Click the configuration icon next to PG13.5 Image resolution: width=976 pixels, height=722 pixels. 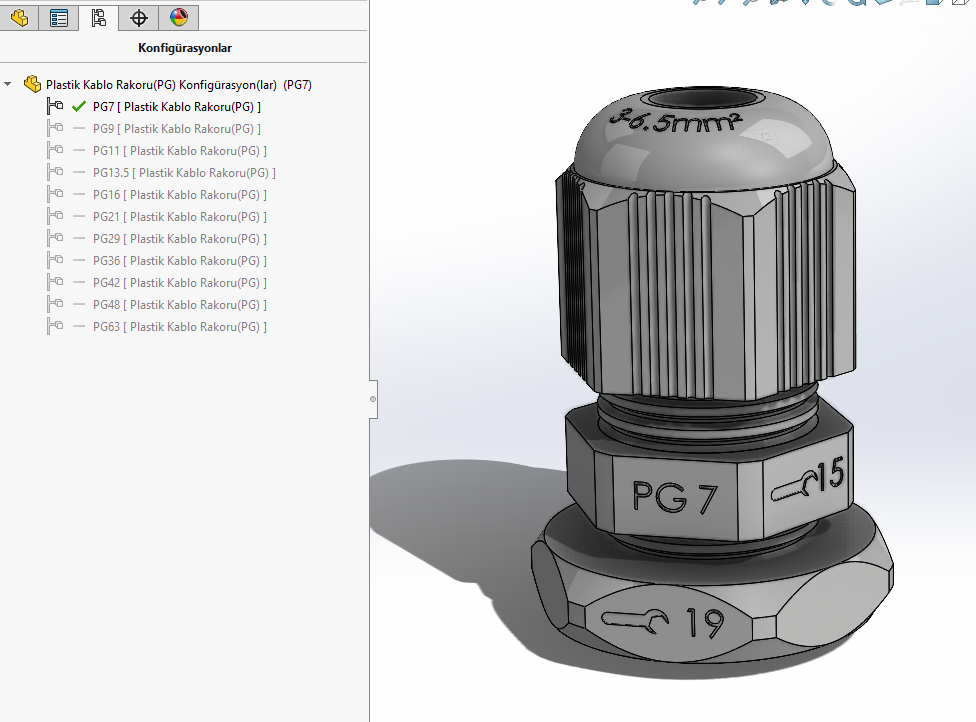coord(55,172)
